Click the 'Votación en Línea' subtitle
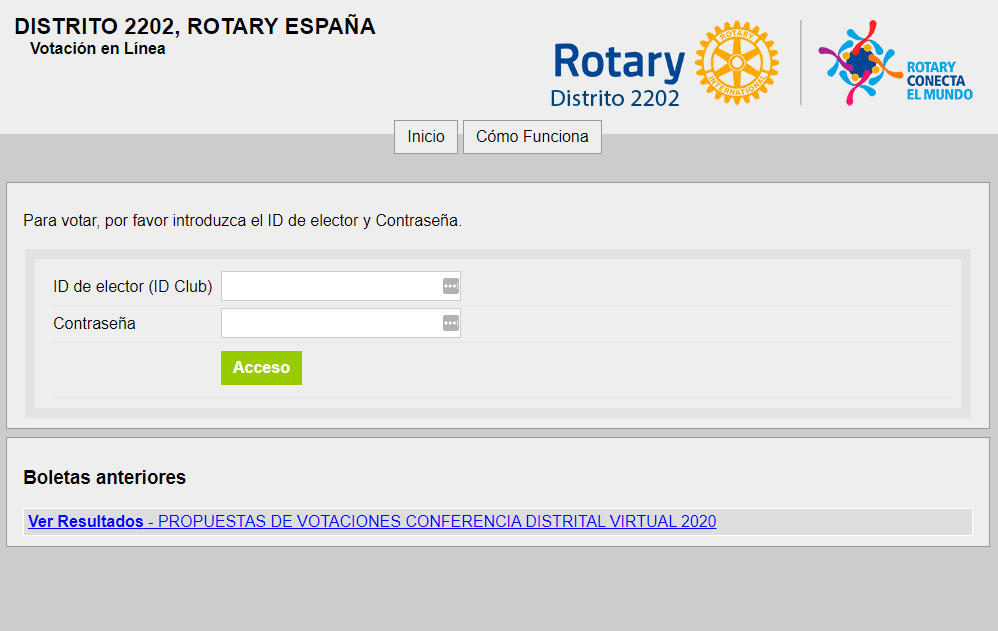Viewport: 998px width, 631px height. [x=98, y=48]
